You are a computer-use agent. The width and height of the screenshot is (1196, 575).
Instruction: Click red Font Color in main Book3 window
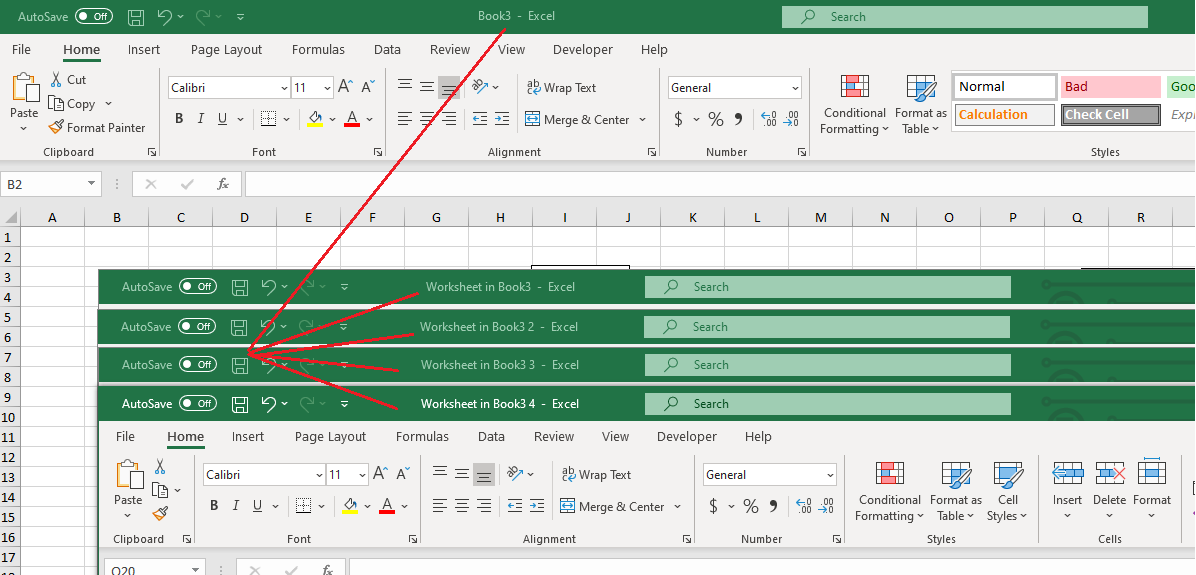[352, 119]
